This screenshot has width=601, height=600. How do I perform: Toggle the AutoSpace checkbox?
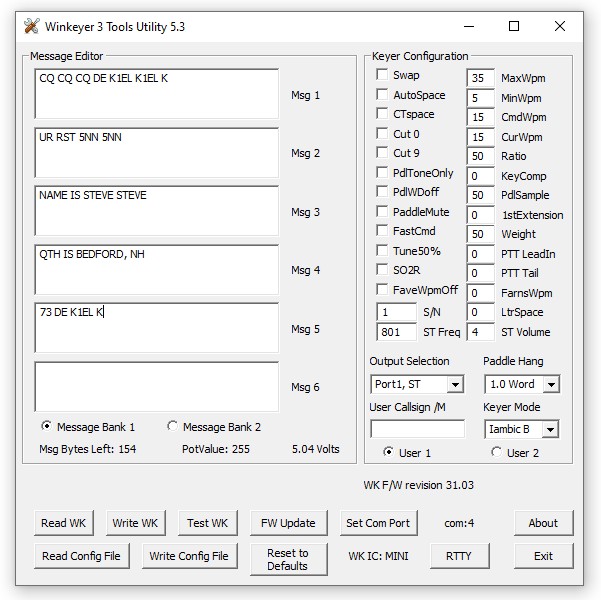pos(382,94)
